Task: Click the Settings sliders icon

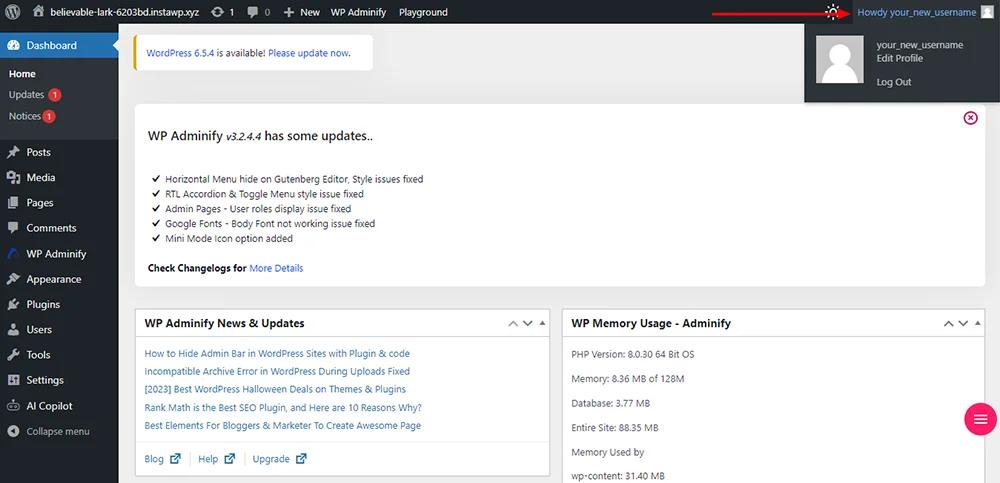Action: tap(13, 380)
